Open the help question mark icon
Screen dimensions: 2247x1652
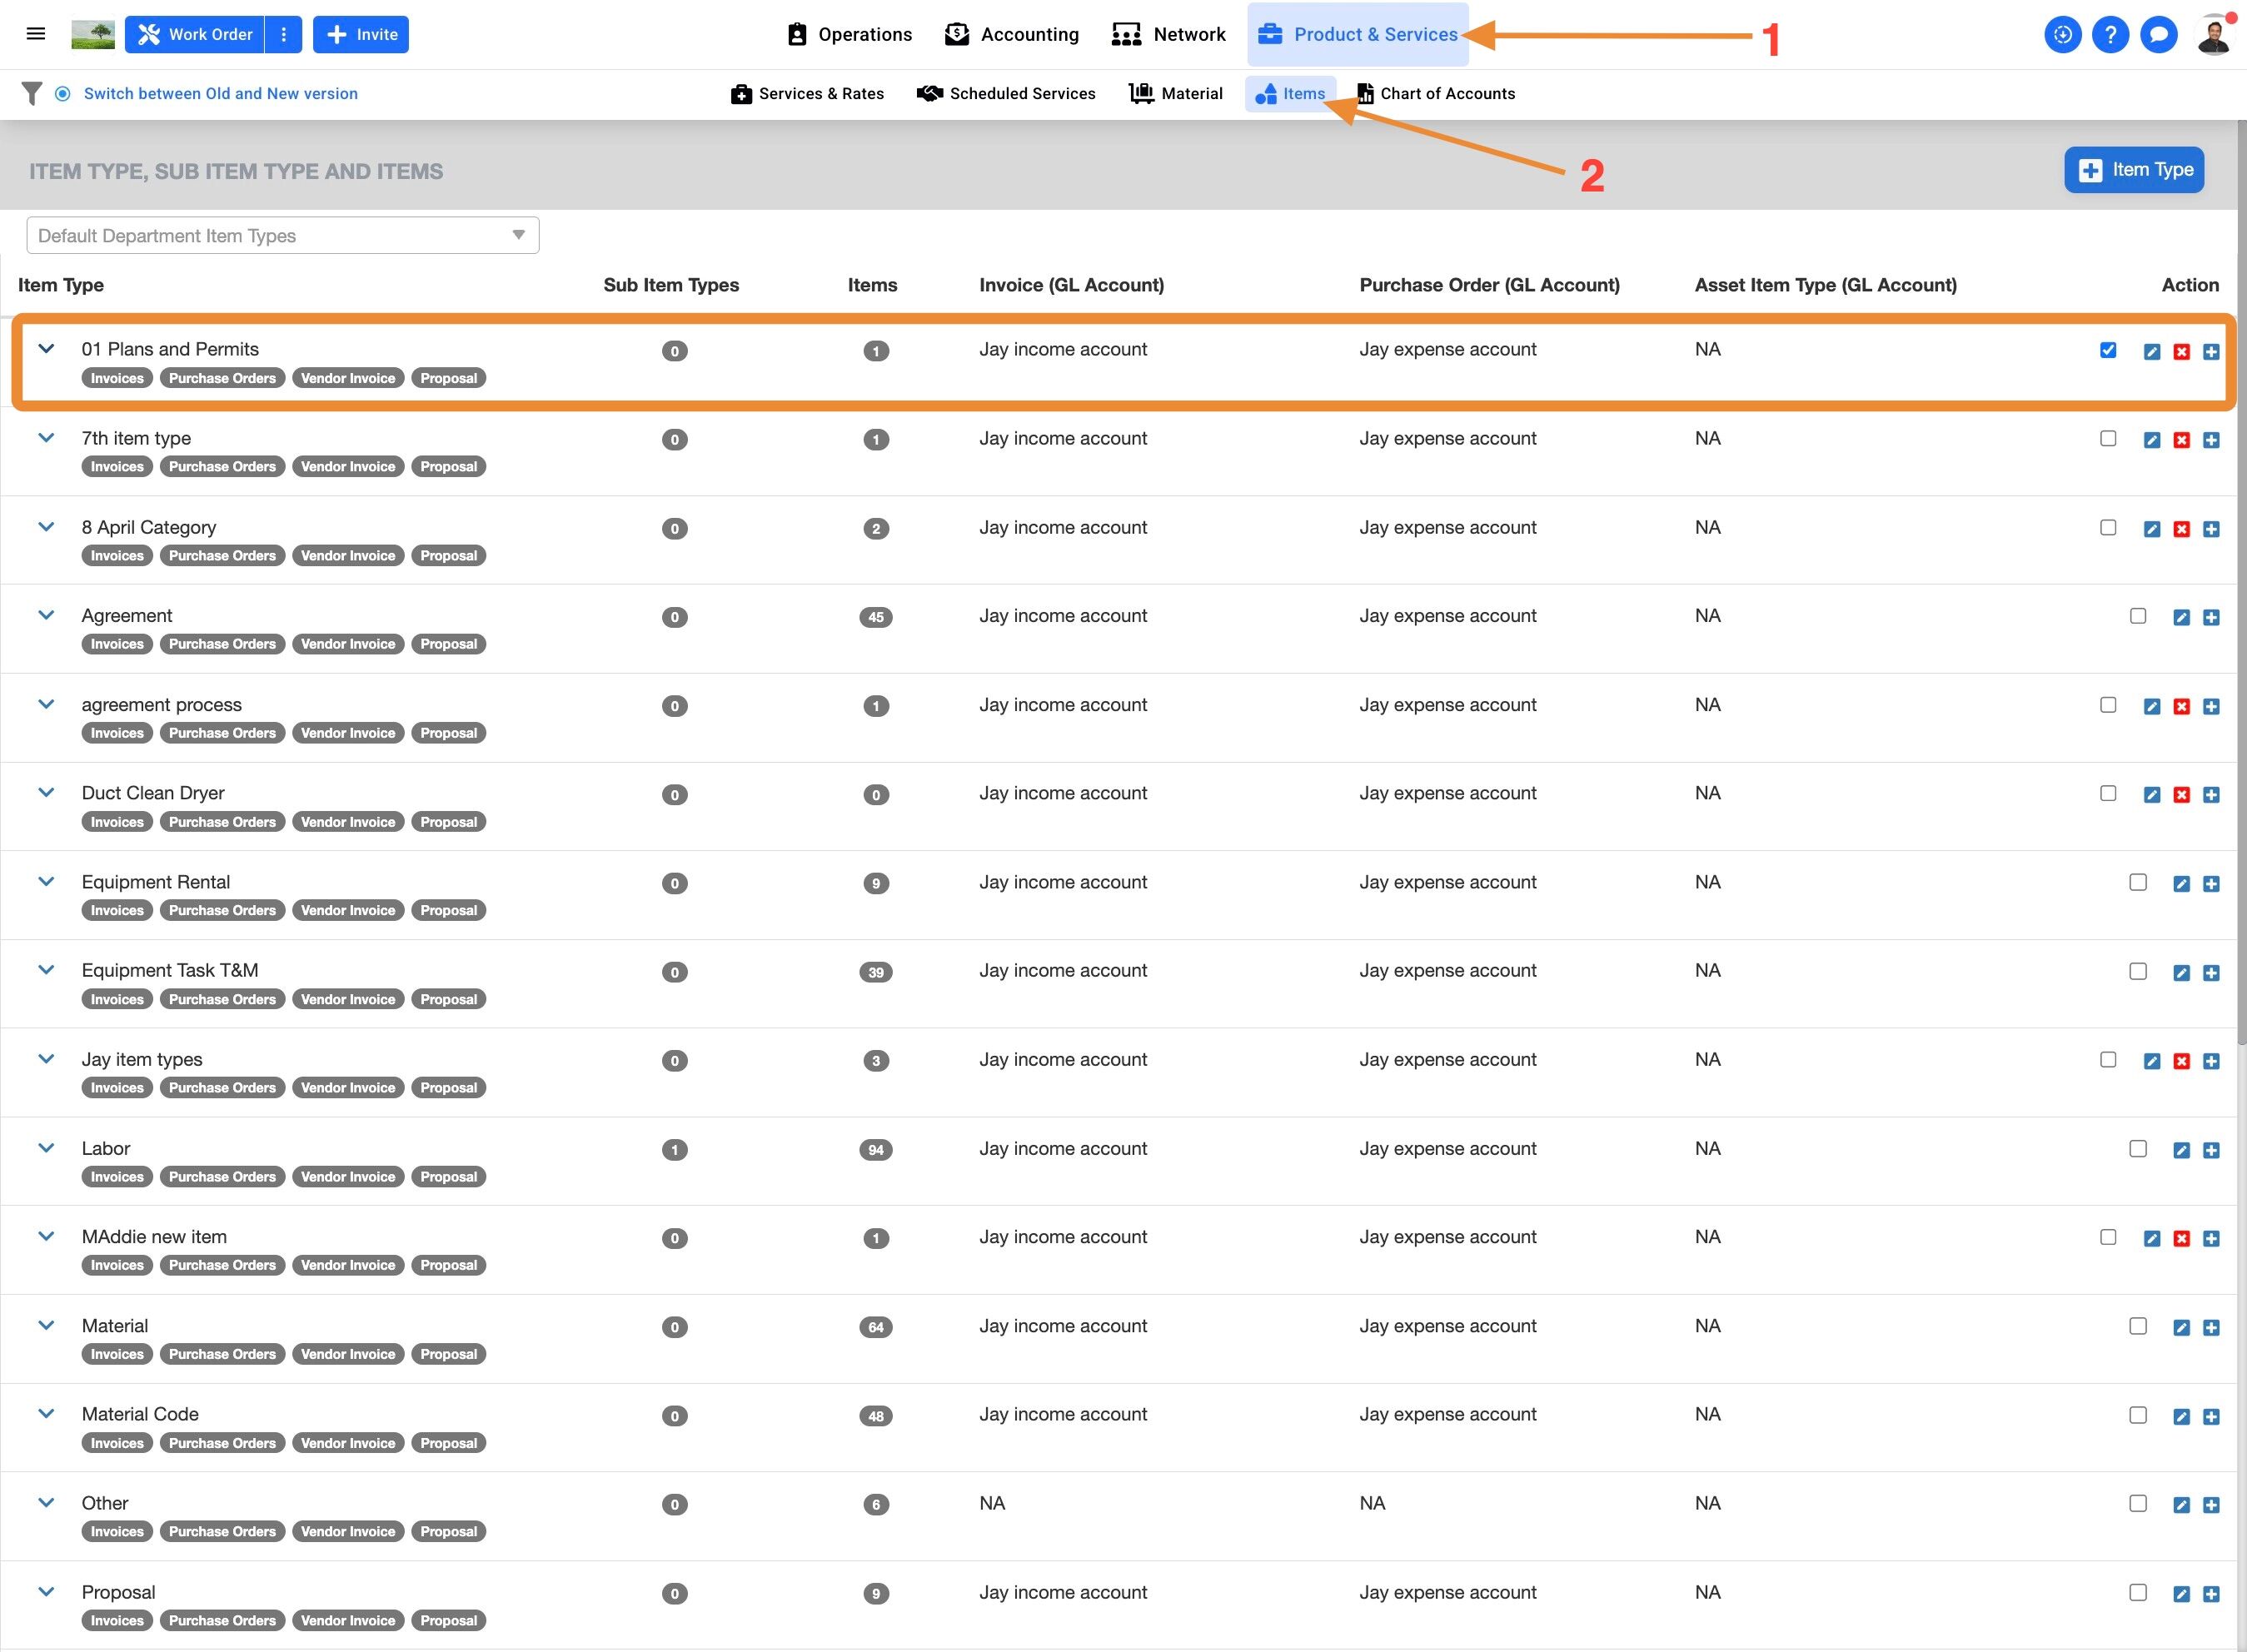click(2110, 35)
